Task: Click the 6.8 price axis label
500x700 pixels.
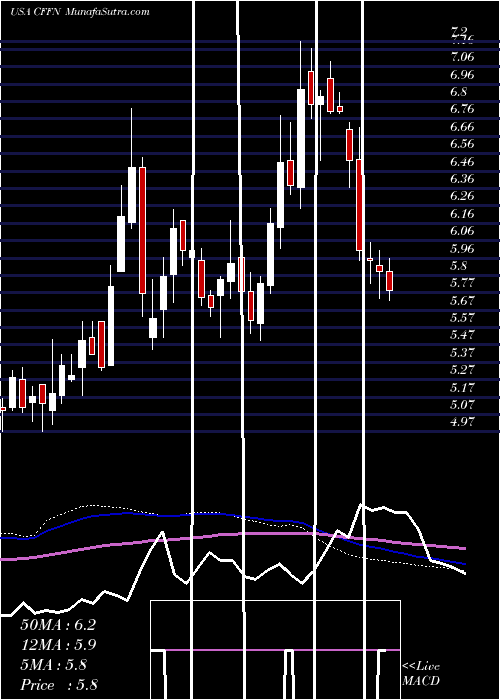Action: pos(458,92)
